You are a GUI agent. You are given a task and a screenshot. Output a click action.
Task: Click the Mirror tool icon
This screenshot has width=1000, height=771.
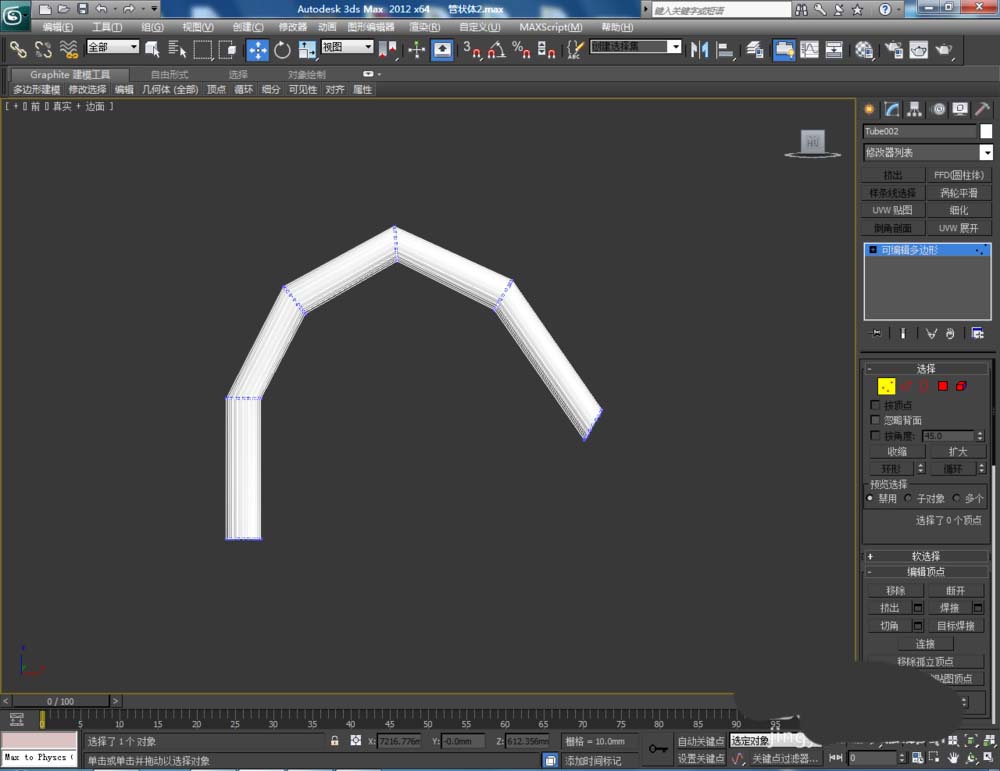pyautogui.click(x=700, y=49)
